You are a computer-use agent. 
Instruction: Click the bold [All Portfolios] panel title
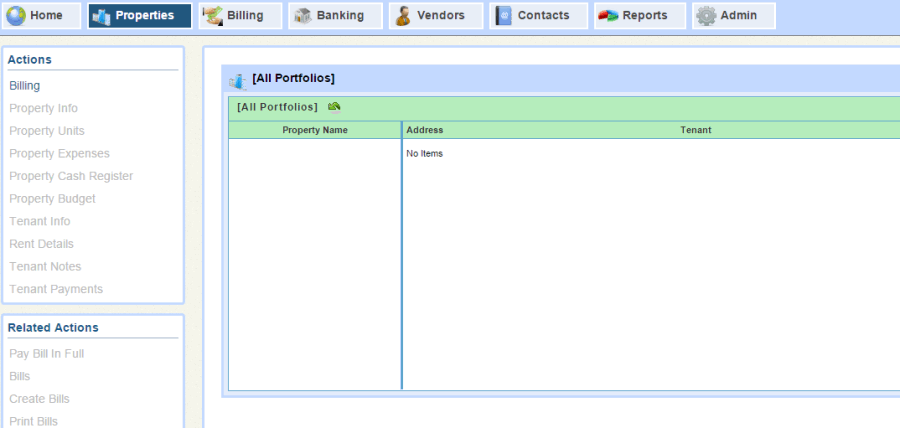(x=293, y=79)
